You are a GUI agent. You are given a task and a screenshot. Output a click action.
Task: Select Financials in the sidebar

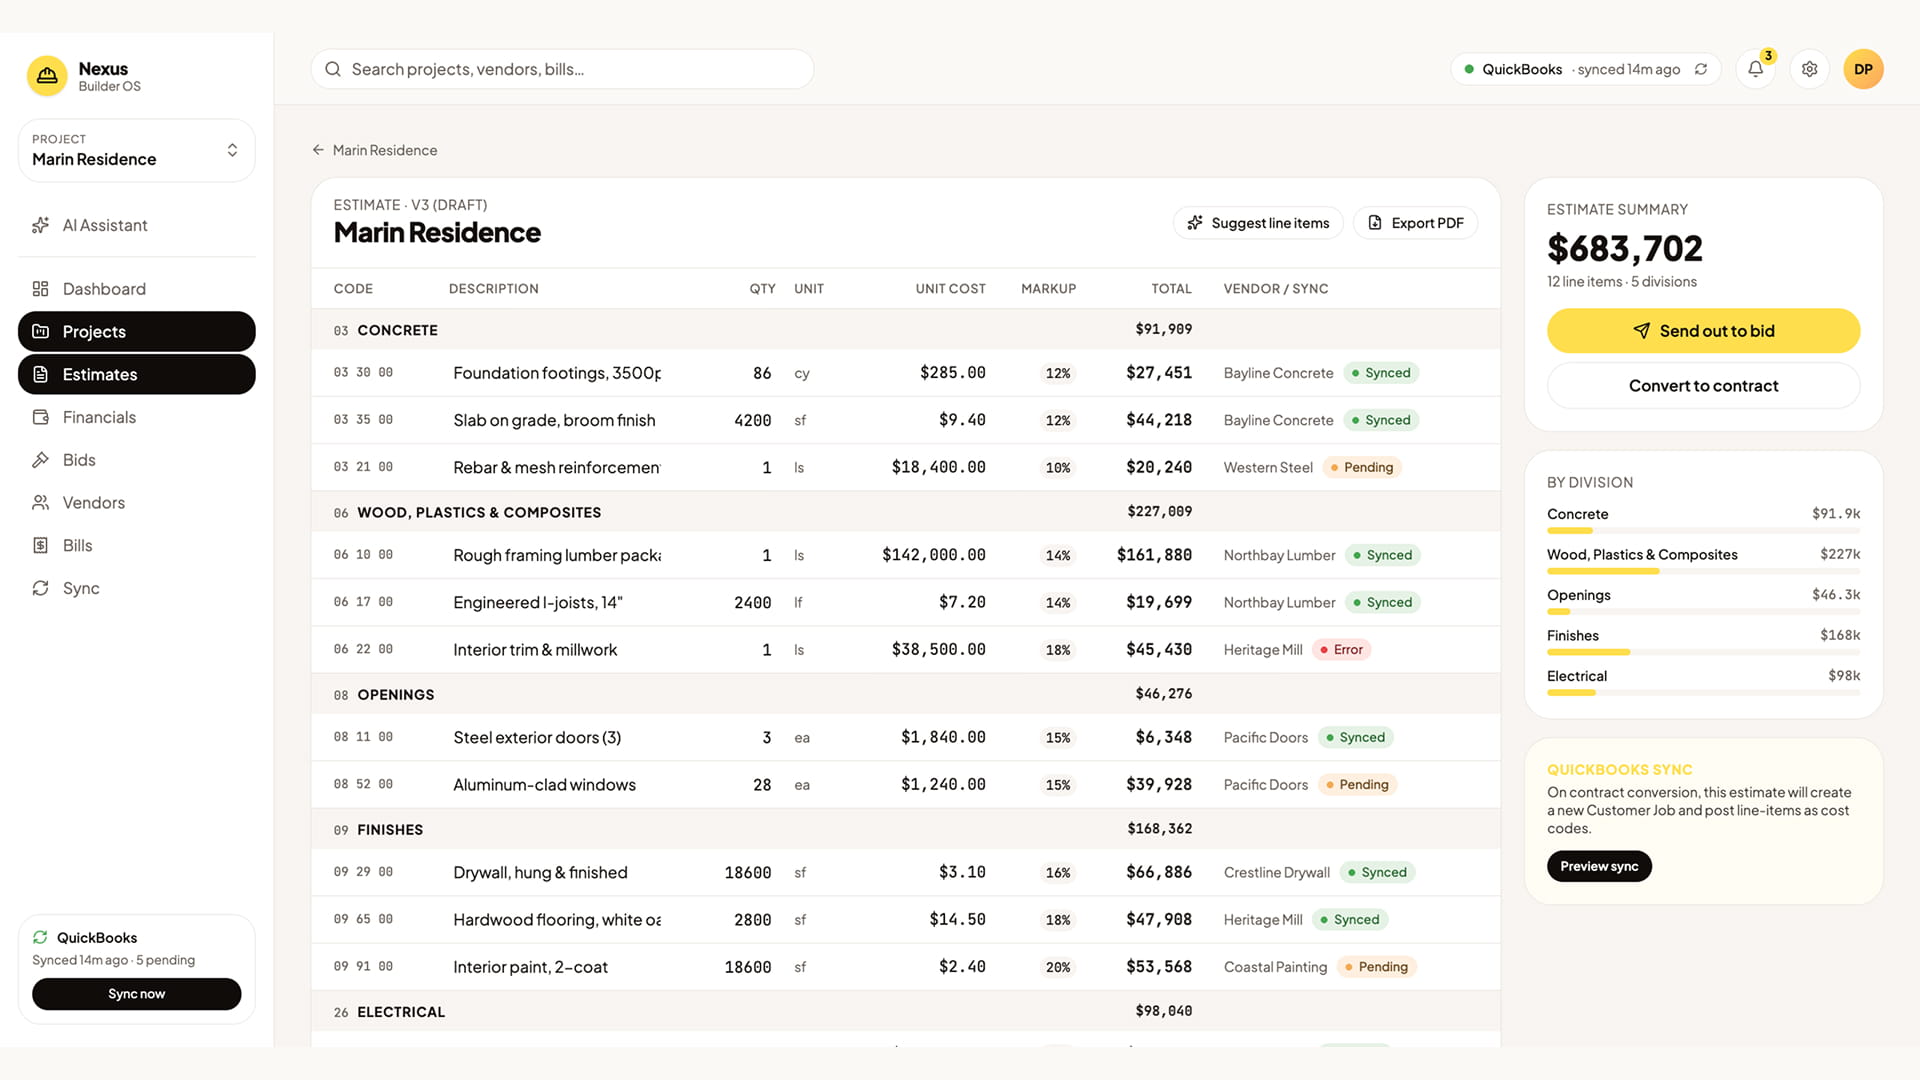[137, 417]
